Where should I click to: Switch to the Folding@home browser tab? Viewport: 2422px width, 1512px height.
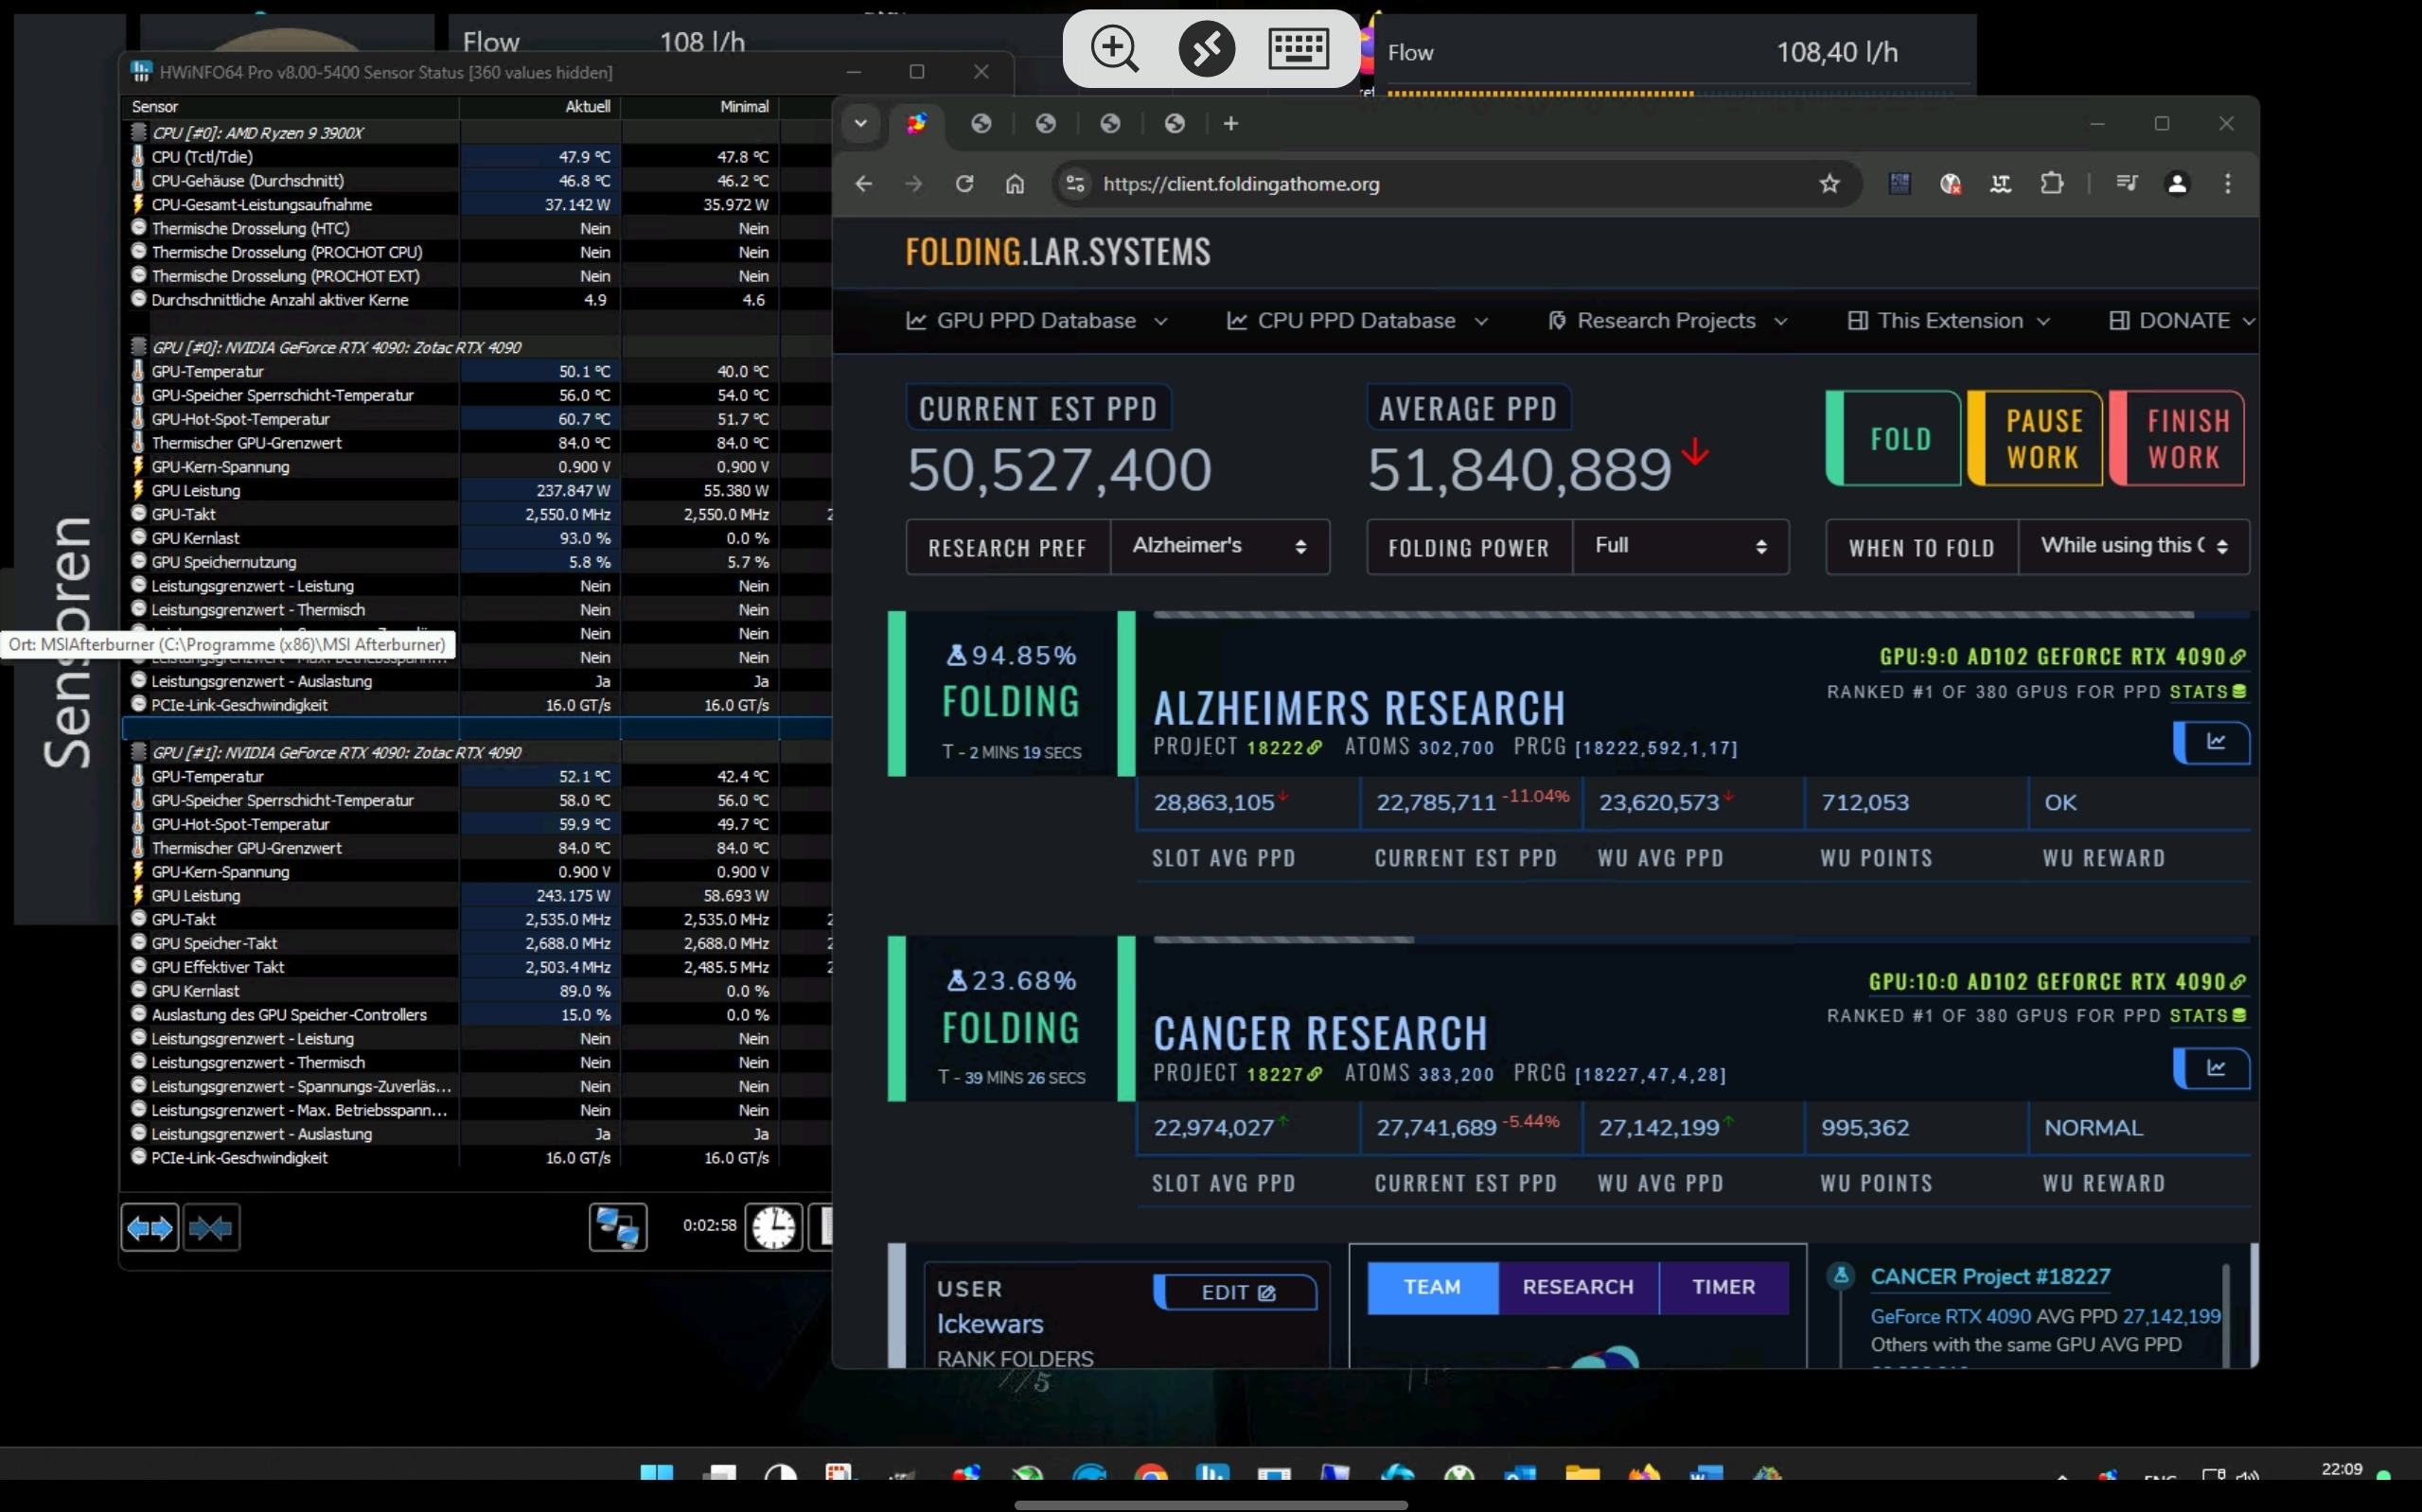(x=917, y=123)
